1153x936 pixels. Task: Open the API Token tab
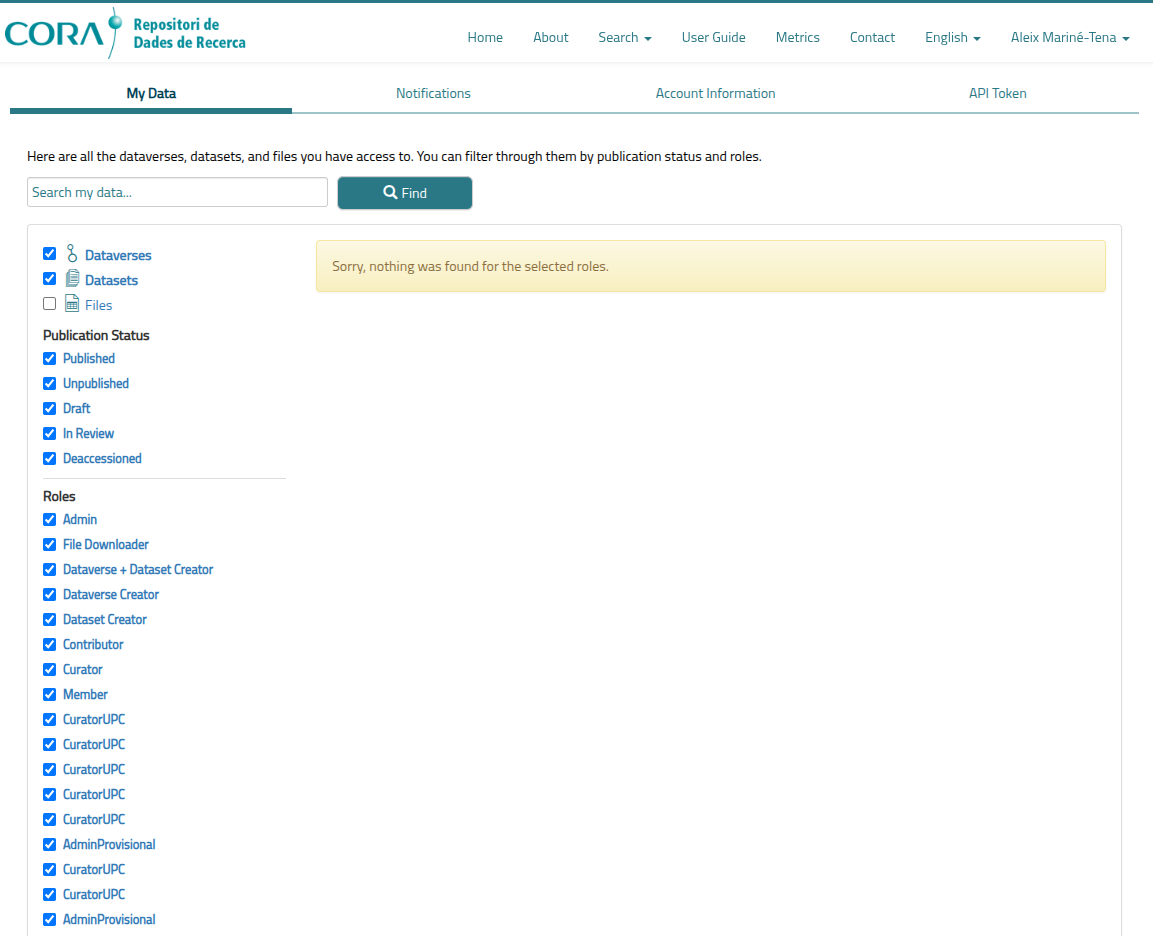click(x=997, y=93)
